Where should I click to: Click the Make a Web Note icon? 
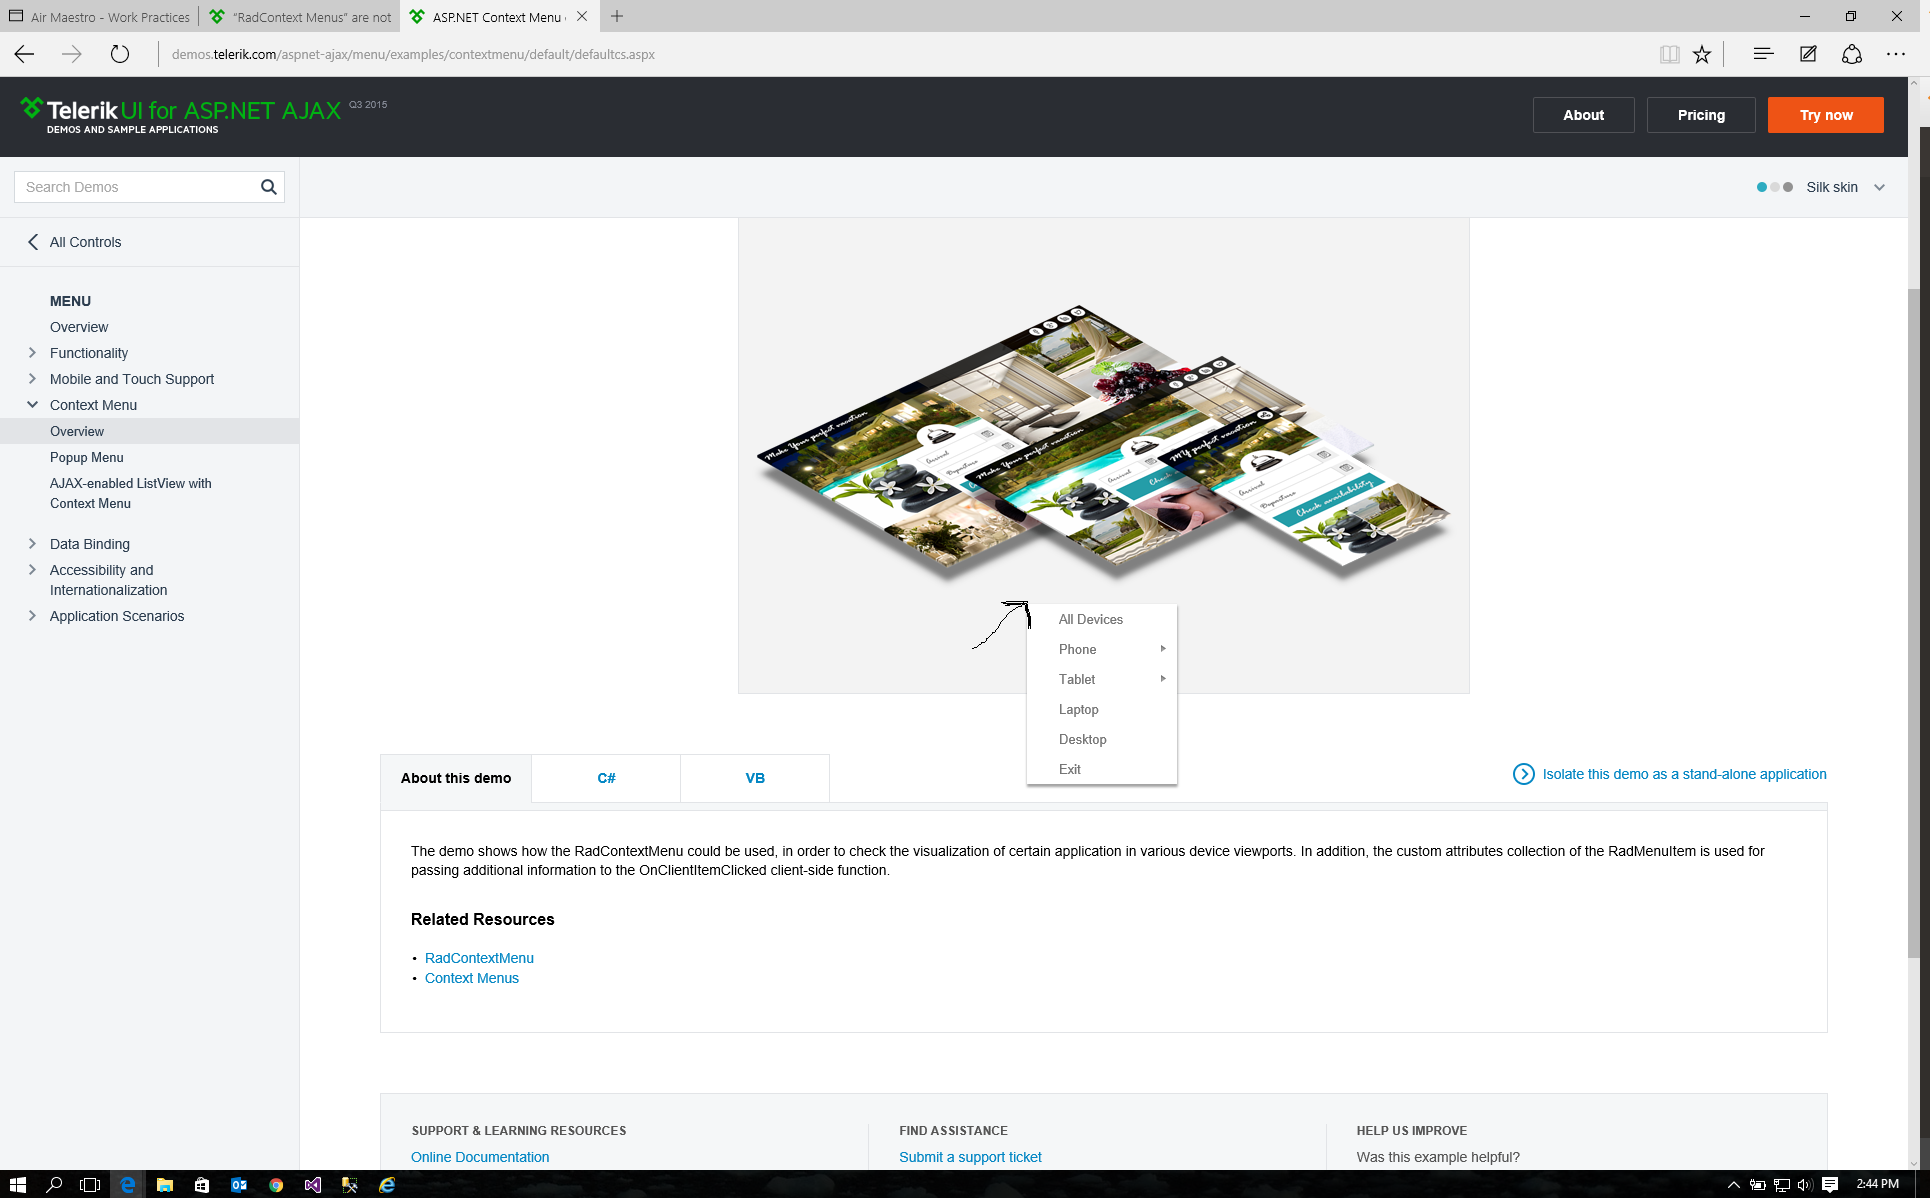1808,54
